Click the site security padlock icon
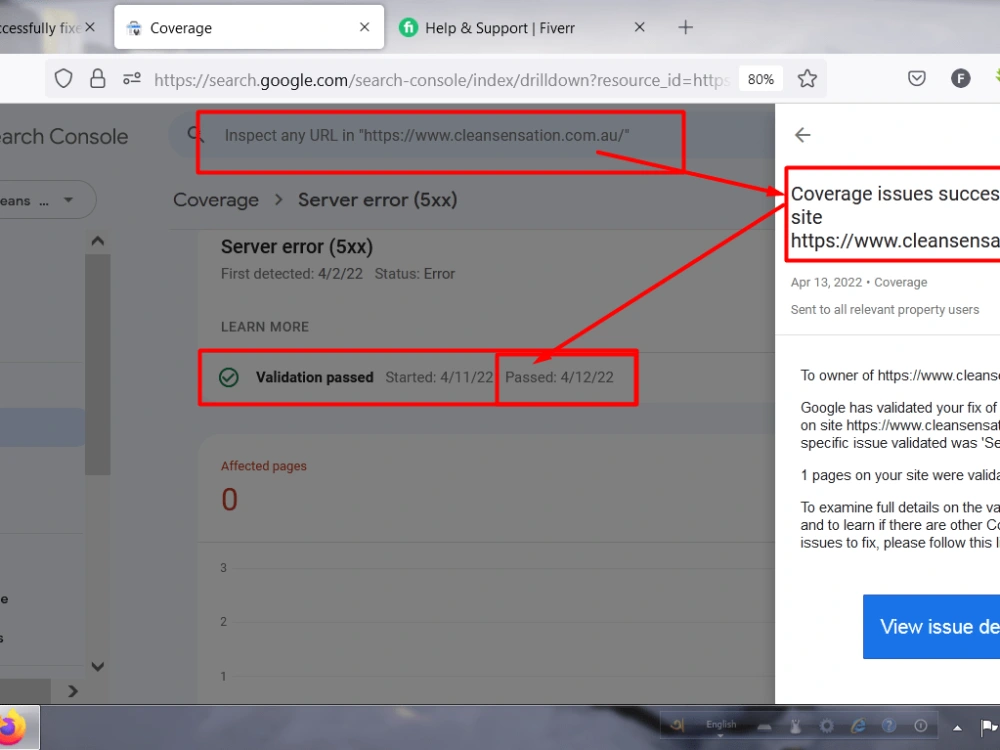The width and height of the screenshot is (1000, 750). point(98,79)
